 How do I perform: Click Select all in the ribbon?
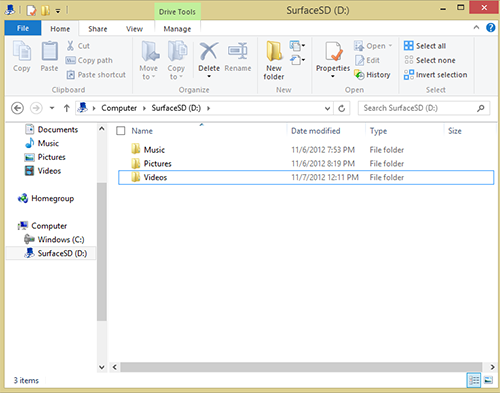pyautogui.click(x=425, y=46)
